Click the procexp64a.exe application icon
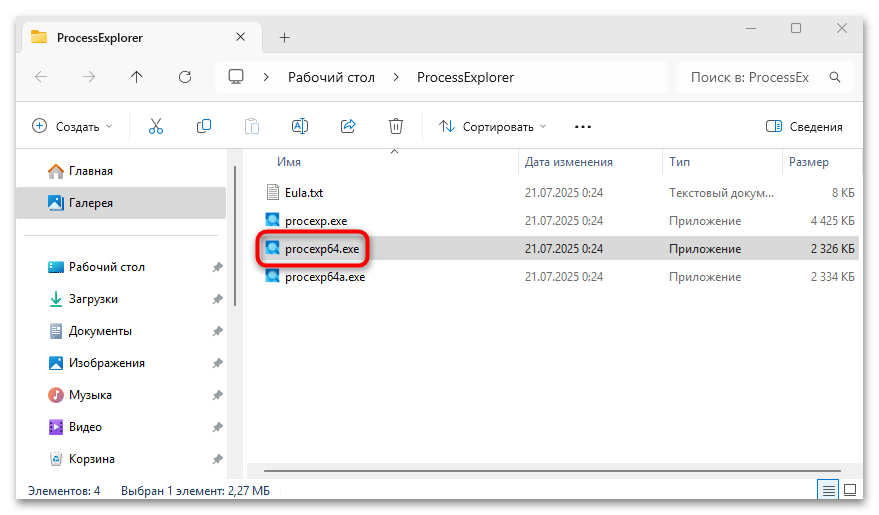 click(272, 276)
